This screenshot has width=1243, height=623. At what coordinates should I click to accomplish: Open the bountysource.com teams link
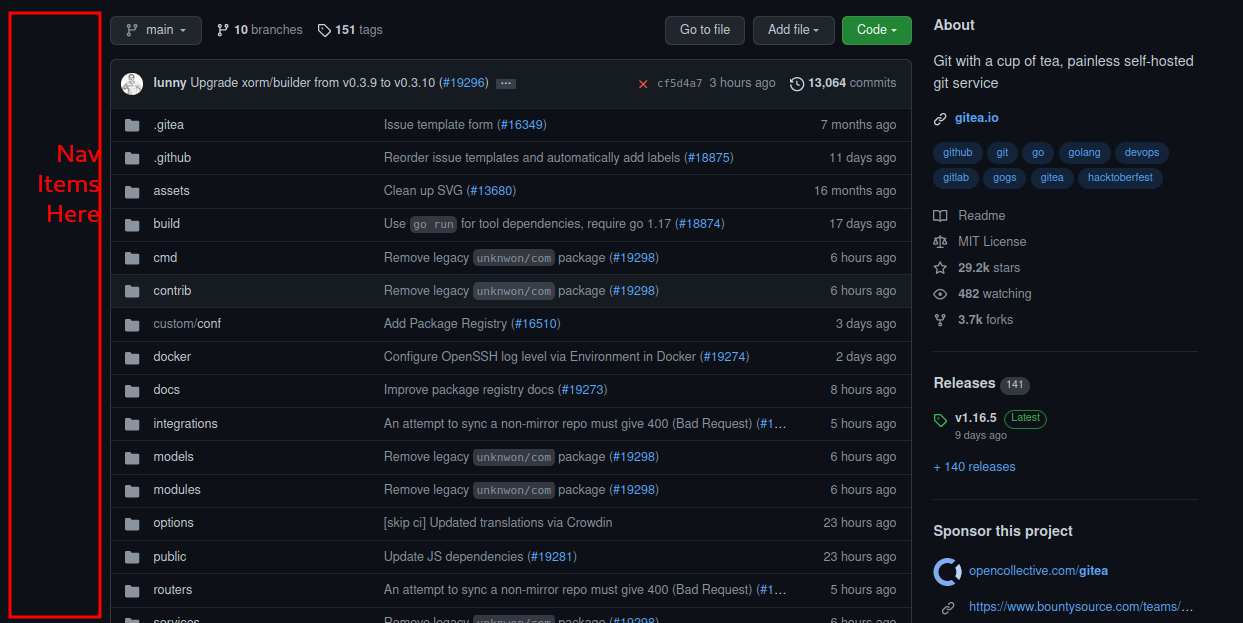[x=1081, y=607]
